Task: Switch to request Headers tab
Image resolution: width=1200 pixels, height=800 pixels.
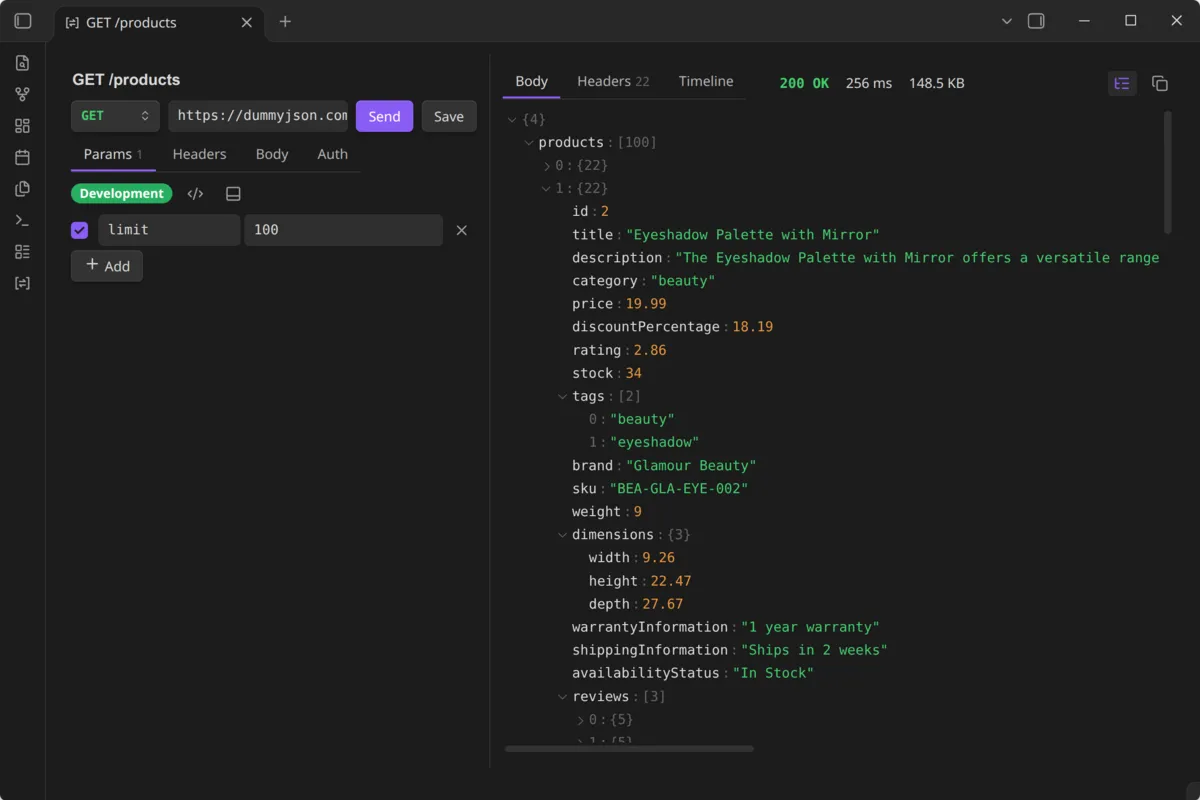Action: point(199,154)
